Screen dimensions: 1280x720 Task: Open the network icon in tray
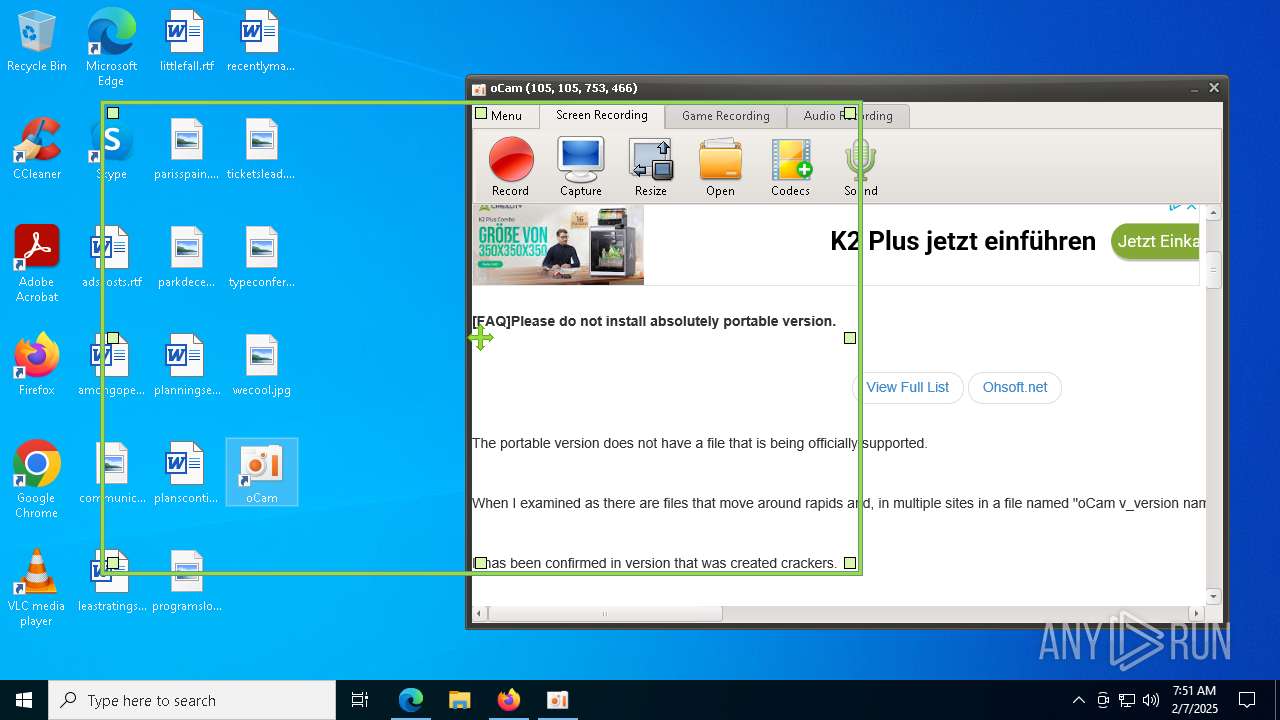point(1127,700)
